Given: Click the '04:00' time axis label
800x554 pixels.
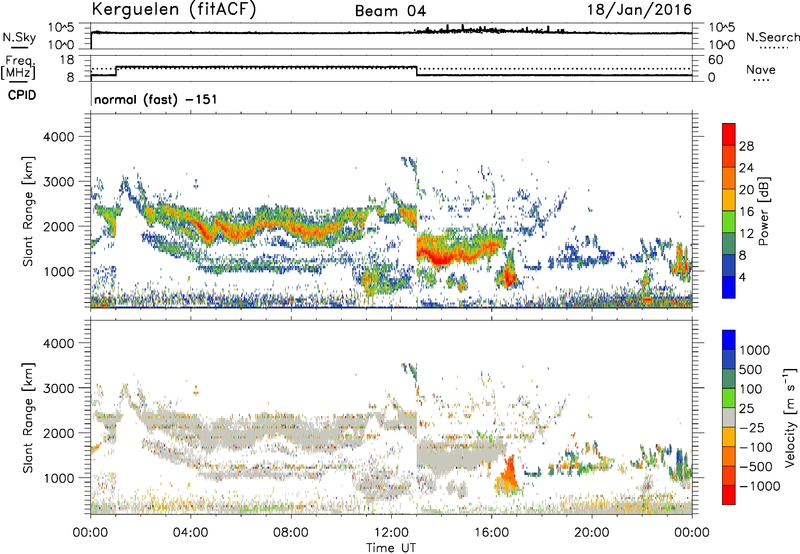Looking at the screenshot, I should (190, 533).
